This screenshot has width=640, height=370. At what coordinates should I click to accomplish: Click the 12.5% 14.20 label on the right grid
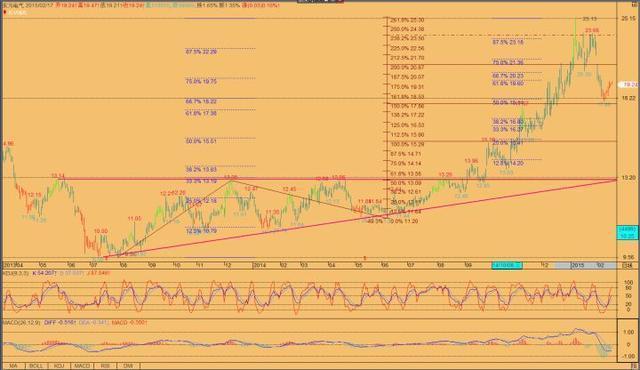(x=508, y=163)
